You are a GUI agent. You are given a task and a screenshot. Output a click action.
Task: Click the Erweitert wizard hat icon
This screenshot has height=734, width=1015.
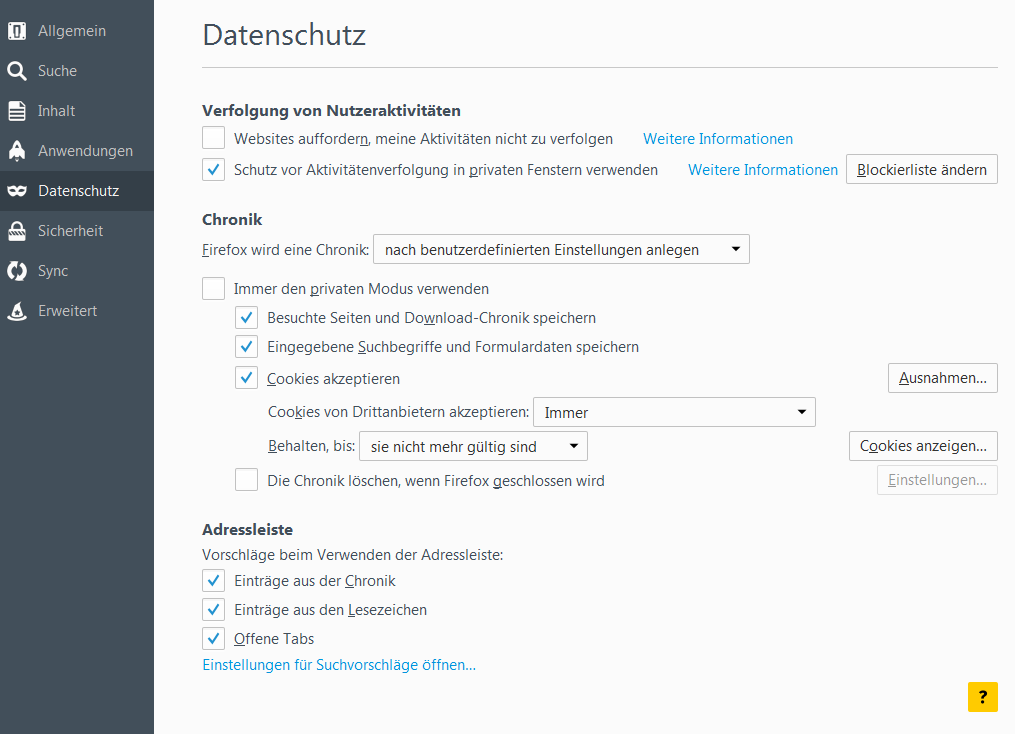17,311
